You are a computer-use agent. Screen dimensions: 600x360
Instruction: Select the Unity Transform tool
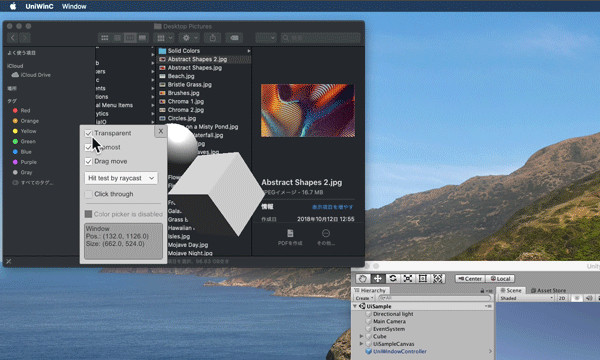tap(437, 279)
